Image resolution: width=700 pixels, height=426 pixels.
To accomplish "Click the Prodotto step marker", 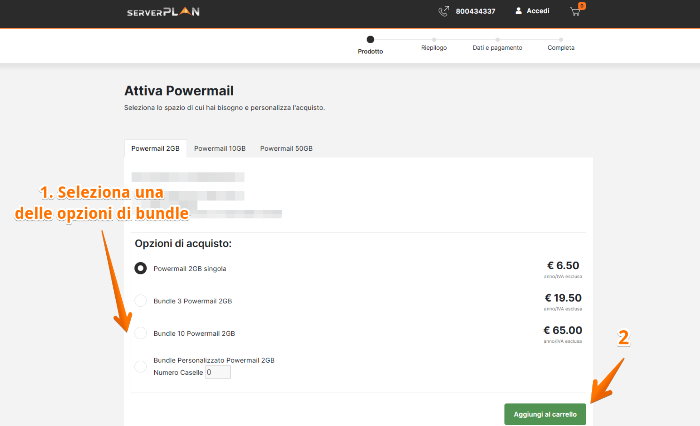I will pos(370,39).
